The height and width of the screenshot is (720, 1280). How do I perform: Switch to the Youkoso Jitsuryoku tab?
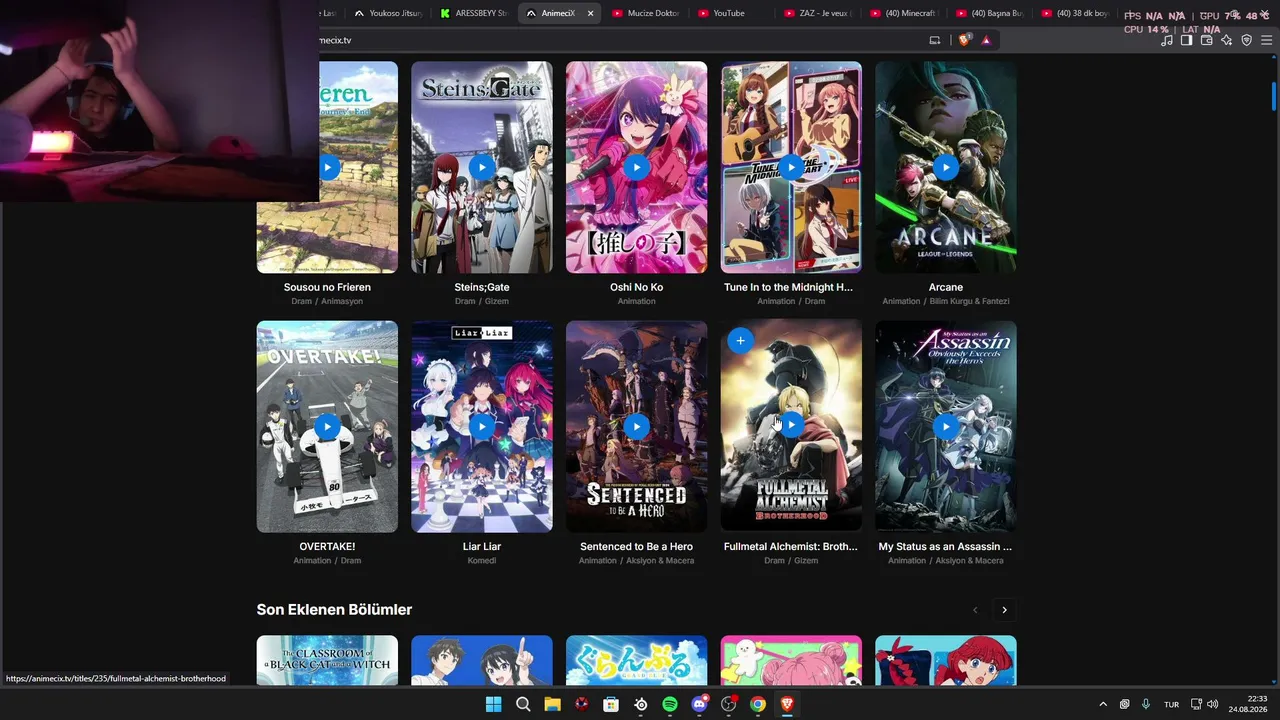(x=388, y=13)
